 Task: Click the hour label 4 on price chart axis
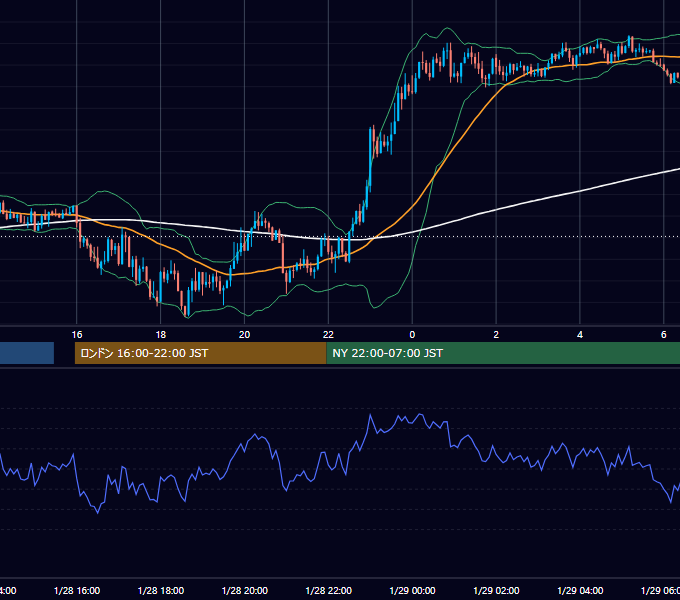tap(580, 335)
